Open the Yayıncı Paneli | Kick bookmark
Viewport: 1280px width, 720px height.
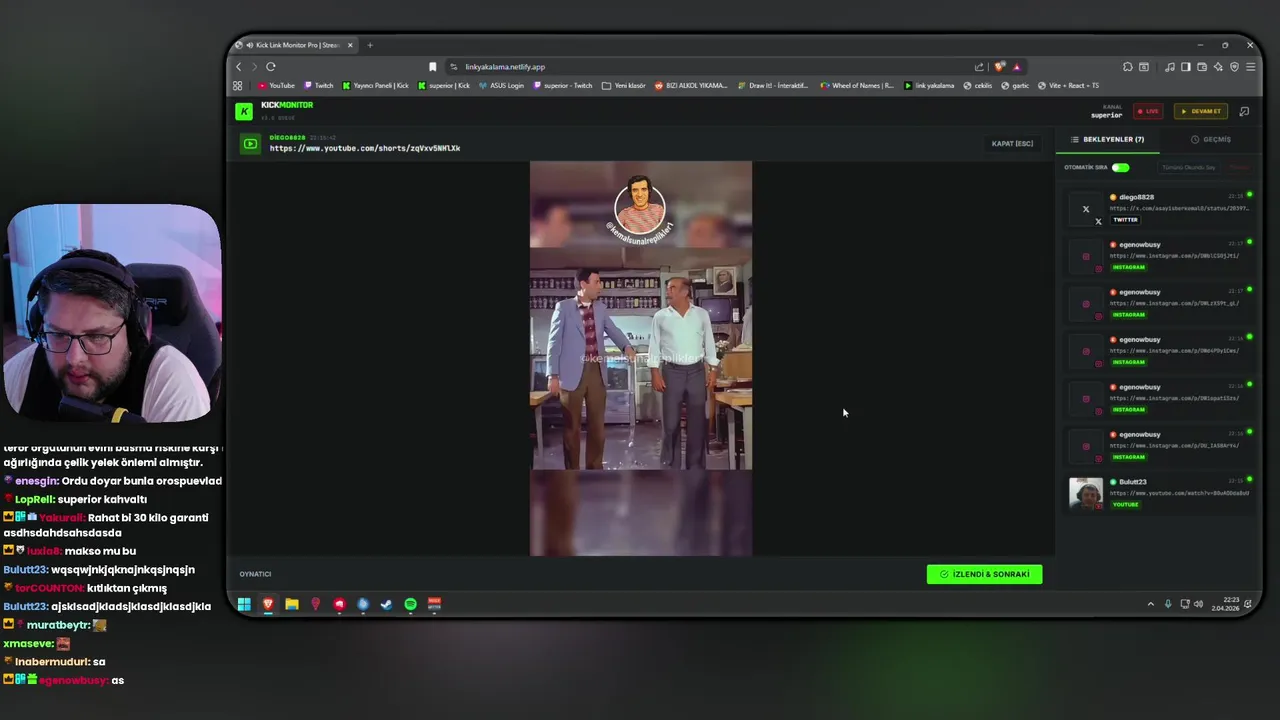[x=376, y=85]
